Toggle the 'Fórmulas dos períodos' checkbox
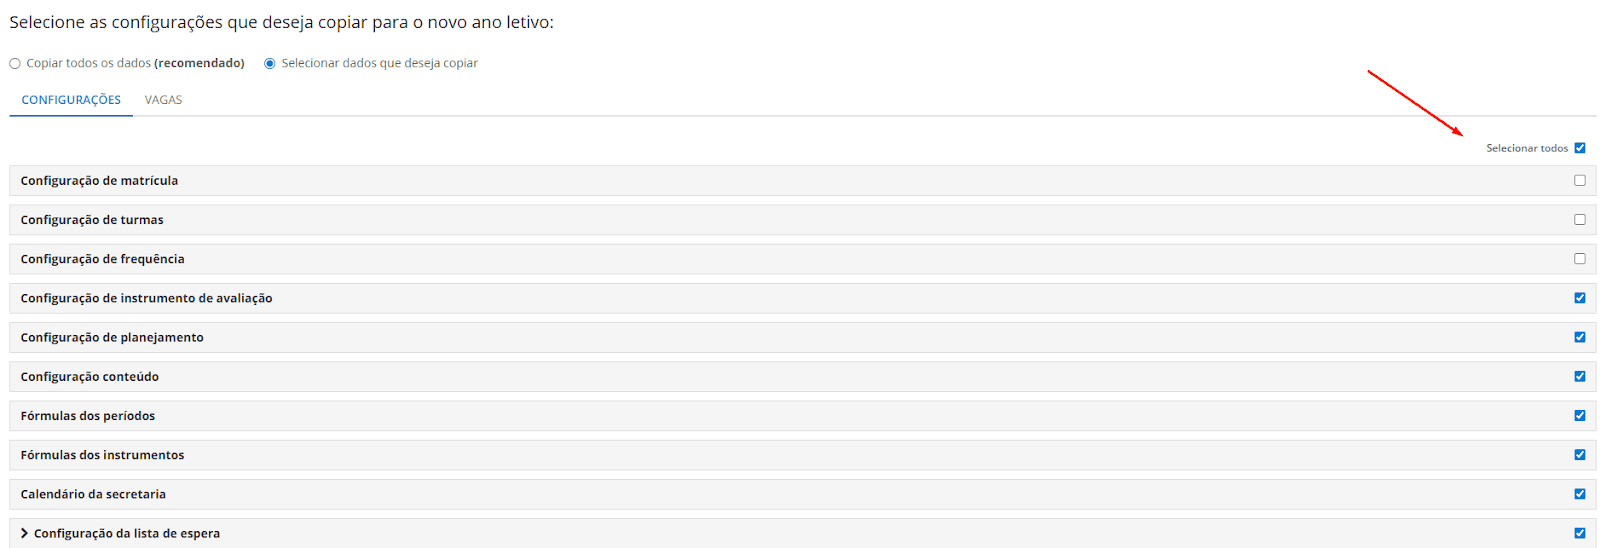This screenshot has width=1600, height=548. pos(1580,416)
